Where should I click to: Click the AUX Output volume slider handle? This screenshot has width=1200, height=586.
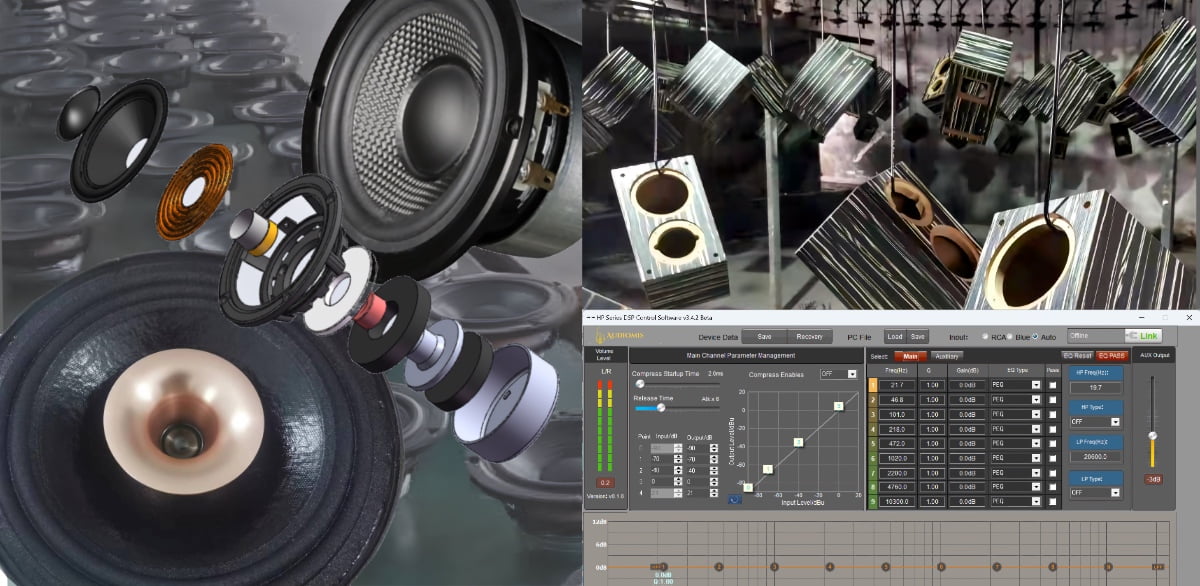pyautogui.click(x=1153, y=435)
